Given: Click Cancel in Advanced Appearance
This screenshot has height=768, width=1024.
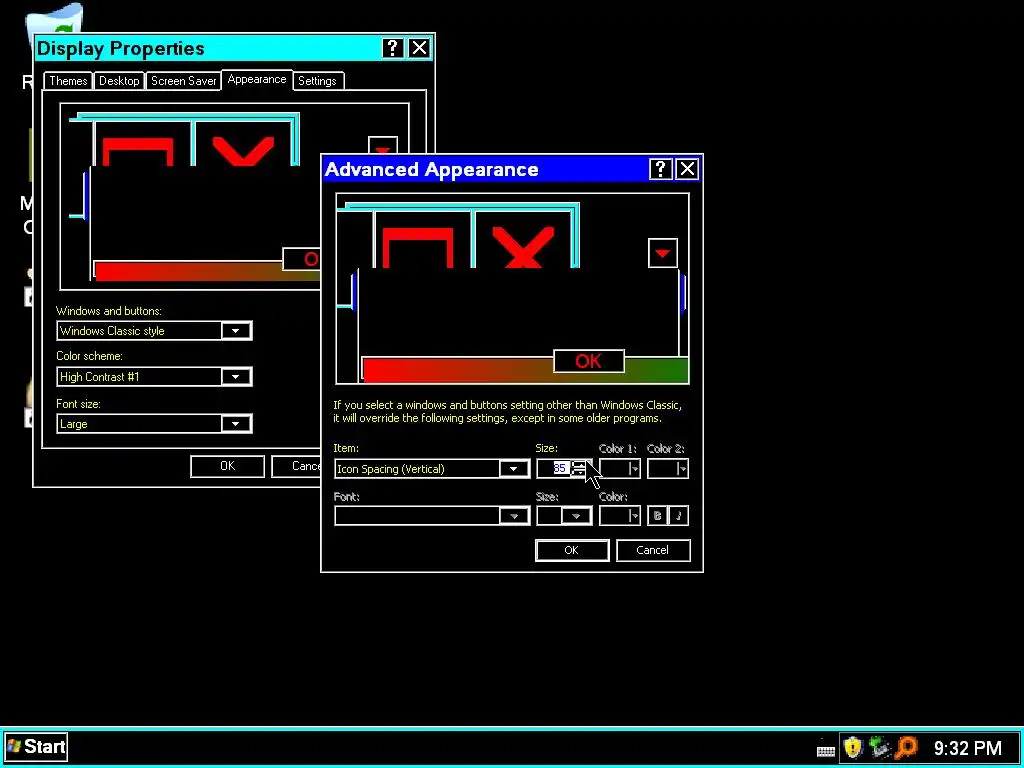Looking at the screenshot, I should click(652, 551).
